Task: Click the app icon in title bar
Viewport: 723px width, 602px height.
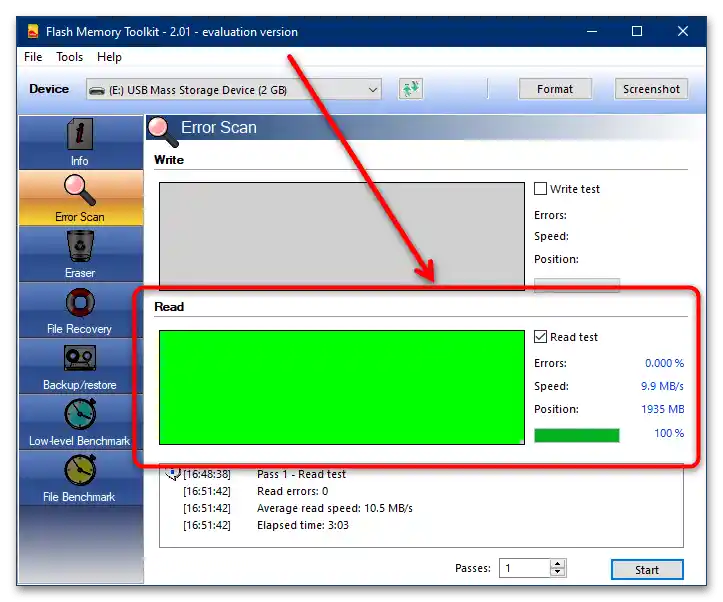Action: [33, 31]
